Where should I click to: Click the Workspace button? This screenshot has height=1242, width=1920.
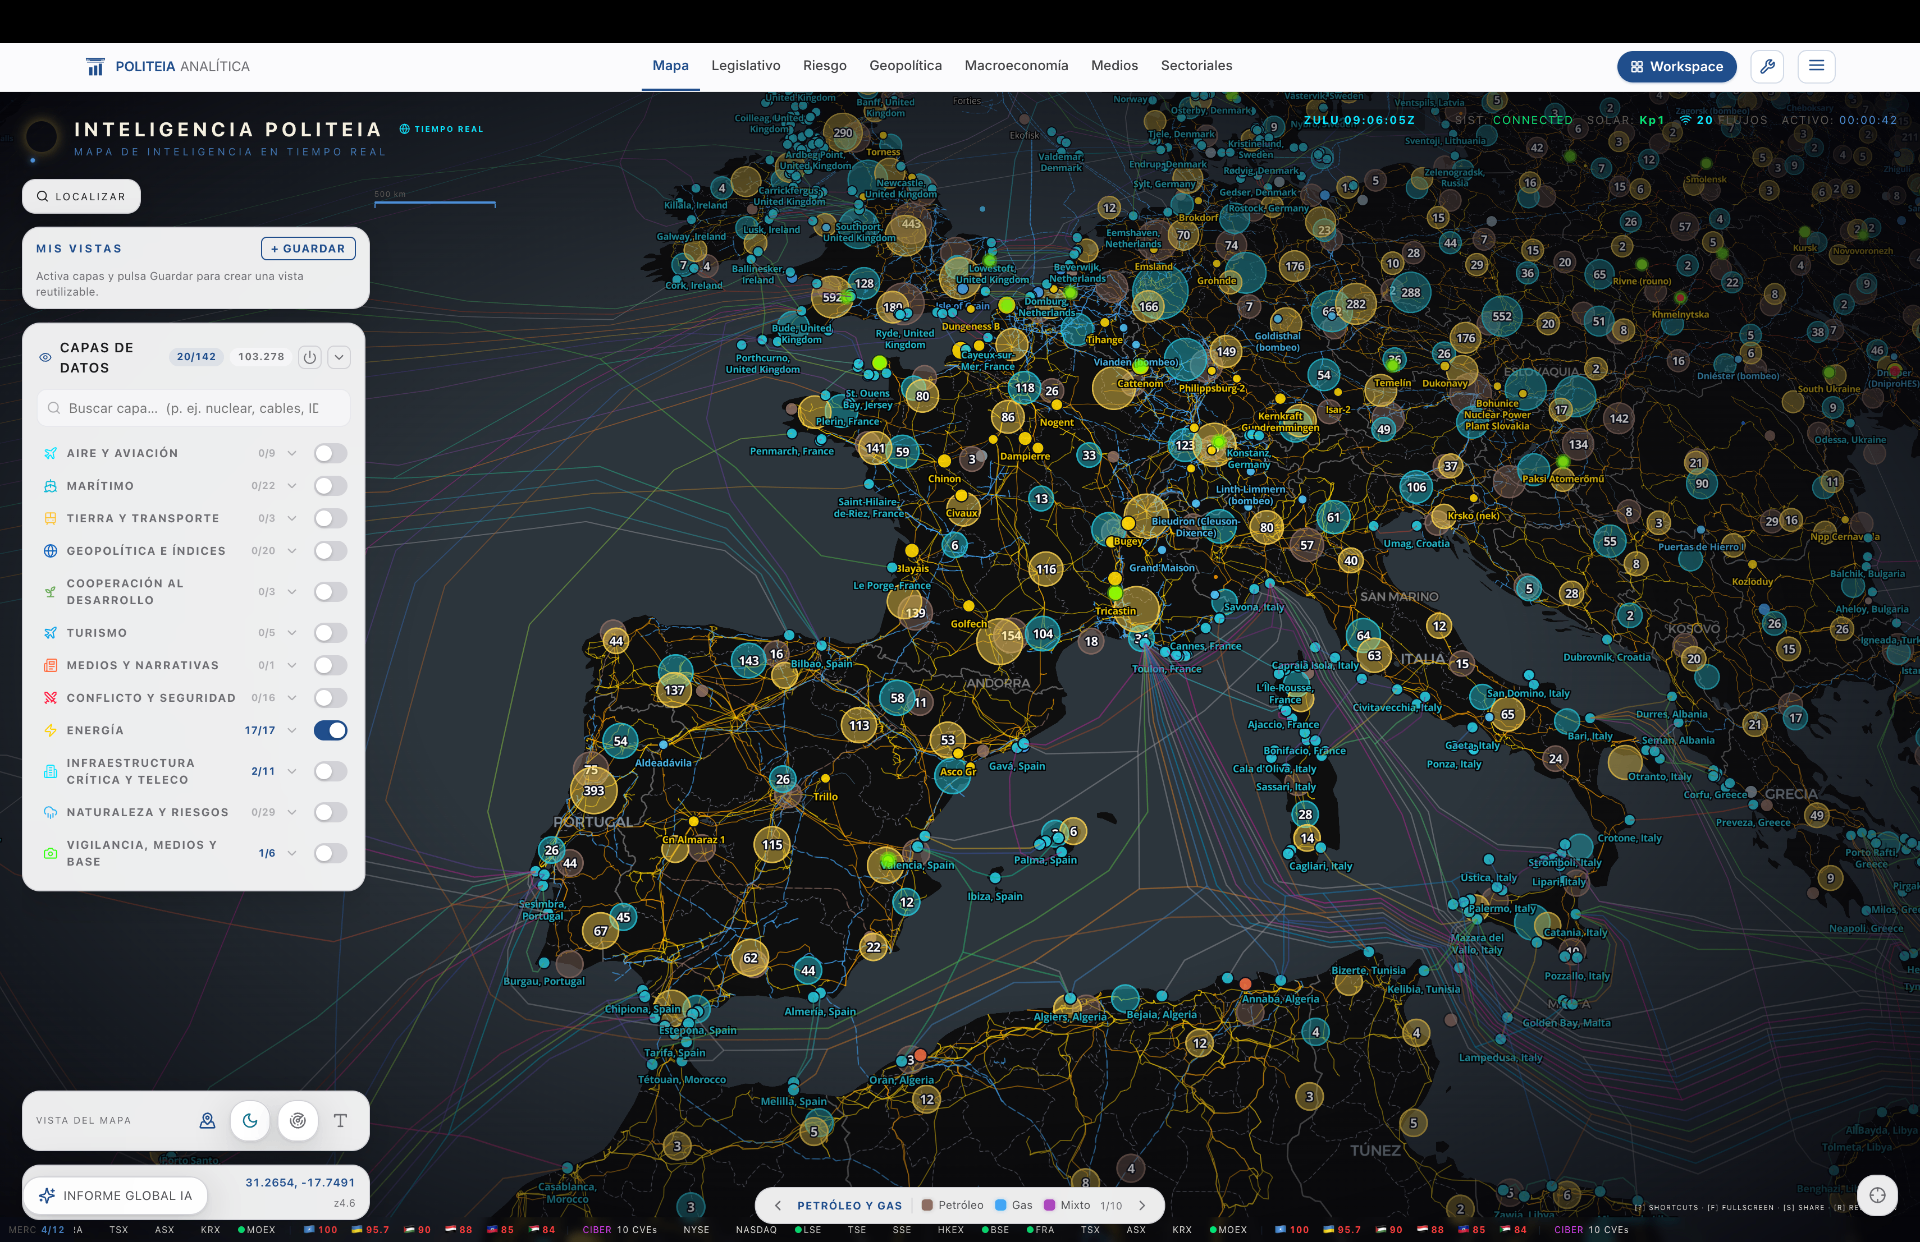click(x=1677, y=66)
